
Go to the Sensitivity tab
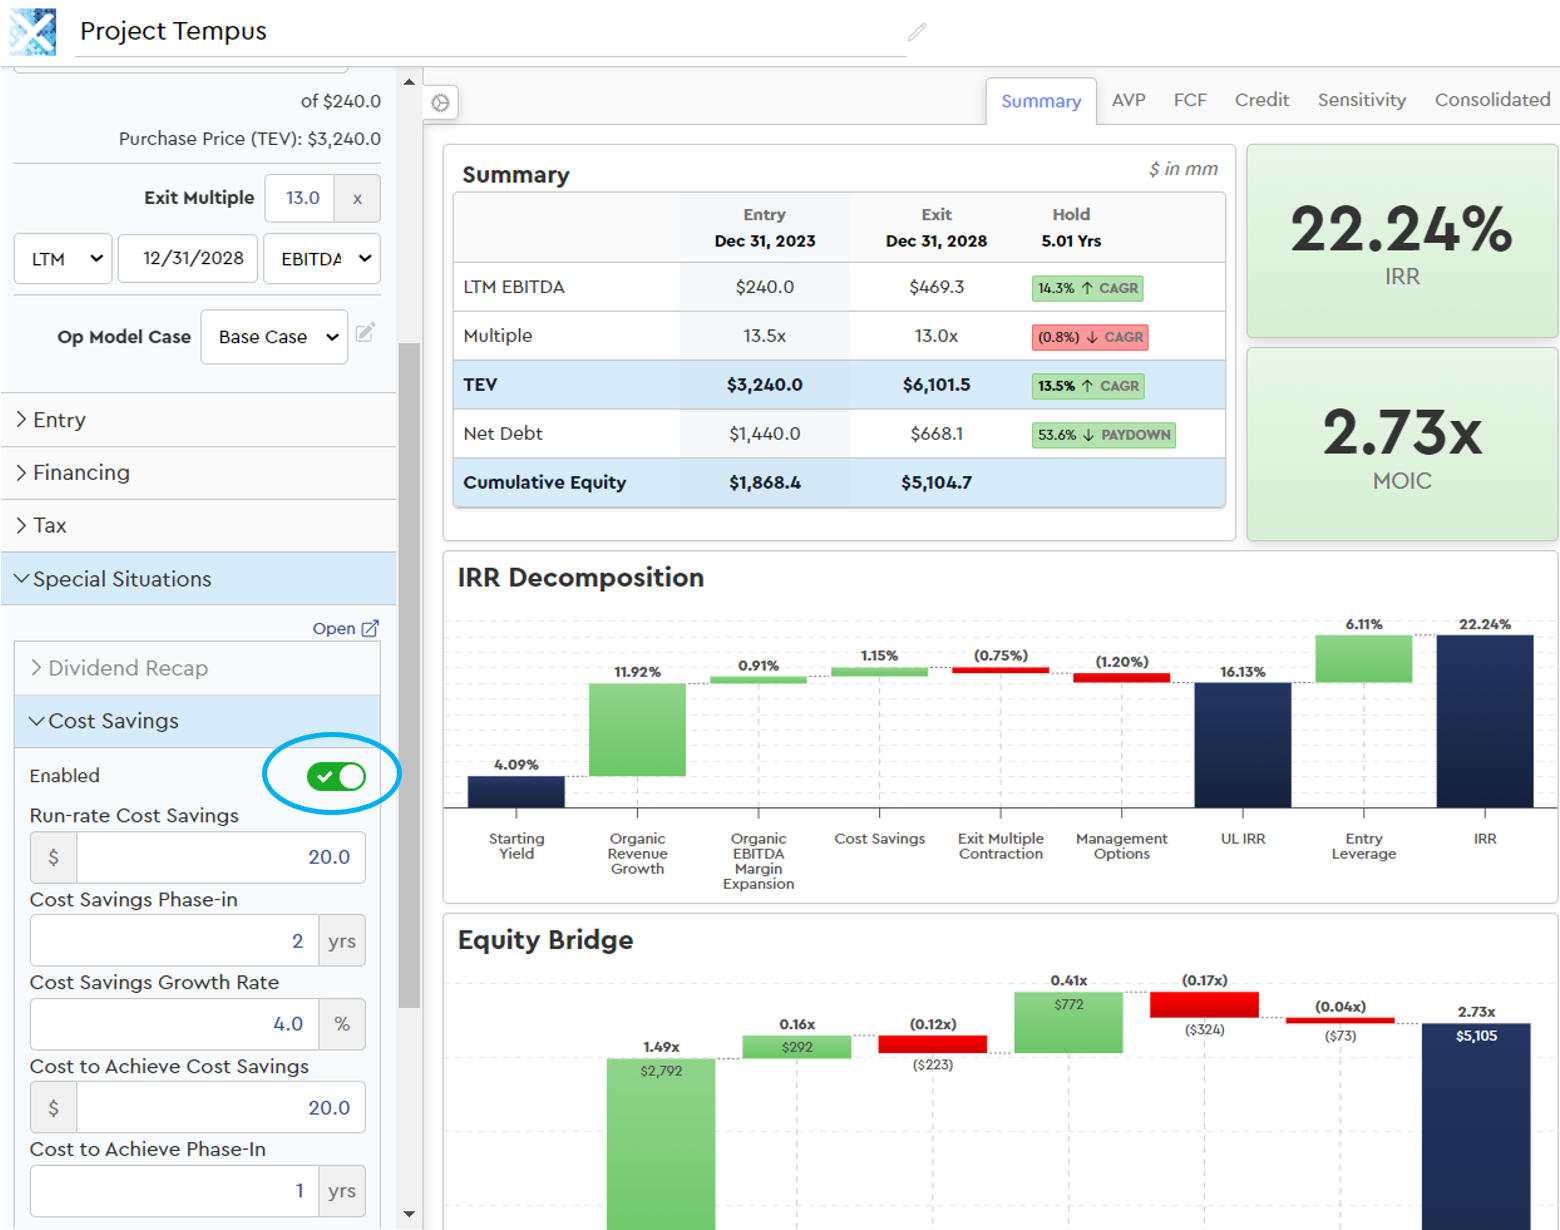1361,100
